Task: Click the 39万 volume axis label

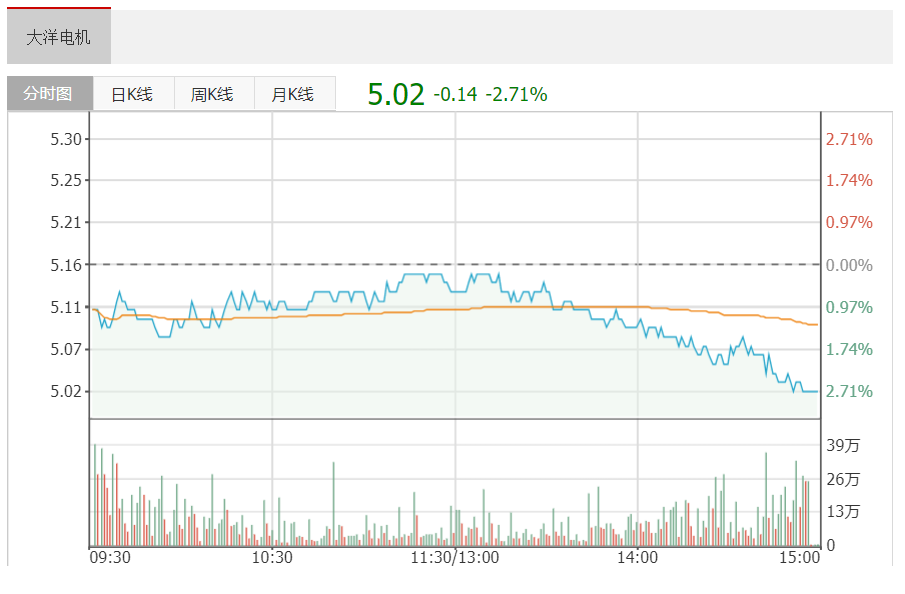Action: [x=843, y=446]
